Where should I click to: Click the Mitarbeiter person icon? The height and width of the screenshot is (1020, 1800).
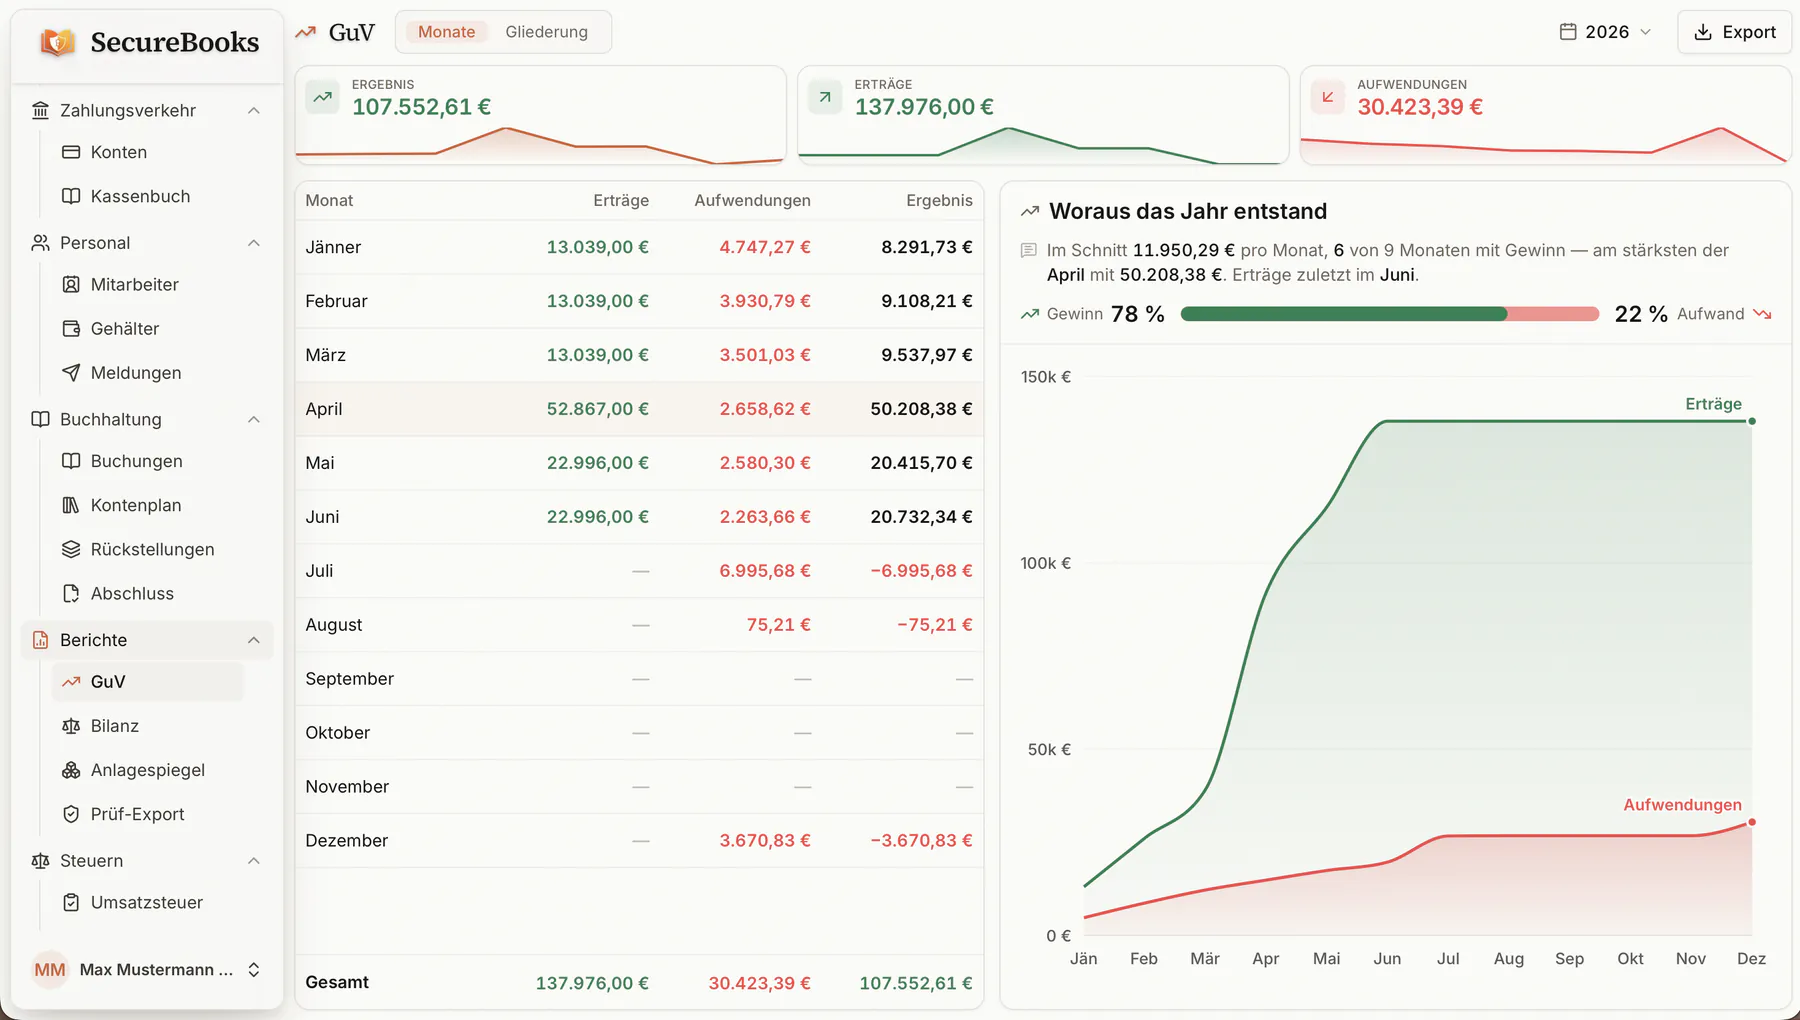(71, 284)
